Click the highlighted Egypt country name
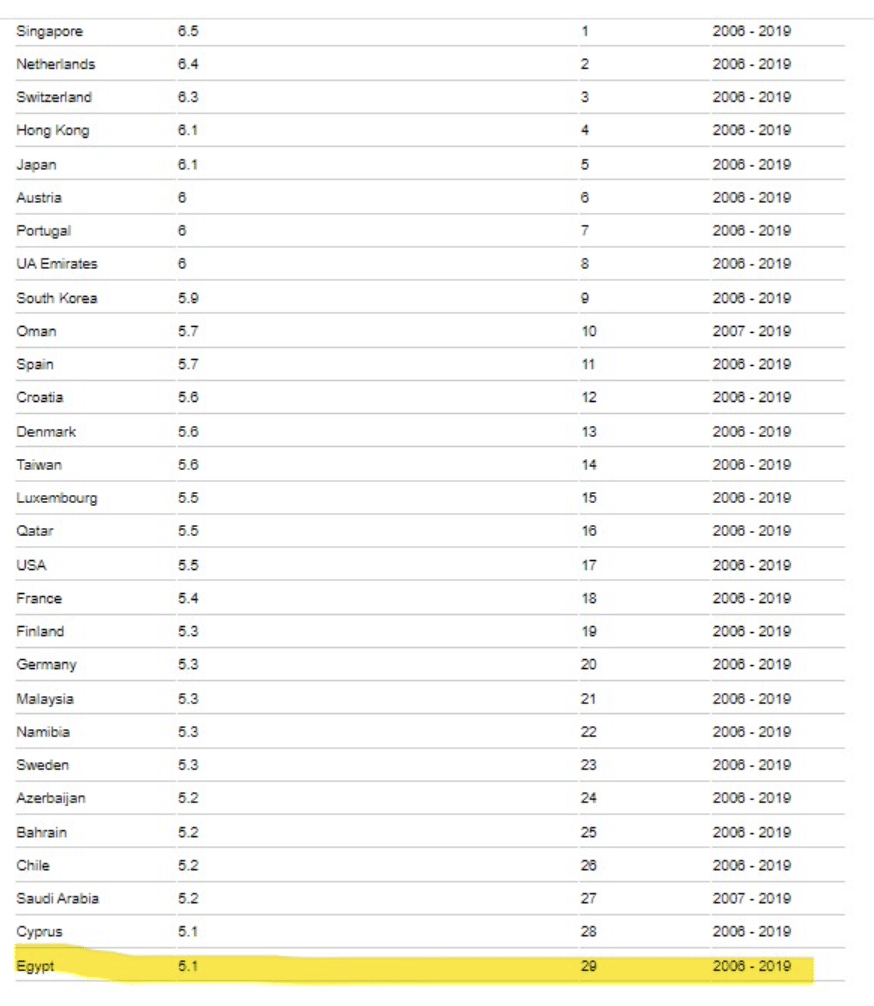The width and height of the screenshot is (874, 1006). pos(35,966)
